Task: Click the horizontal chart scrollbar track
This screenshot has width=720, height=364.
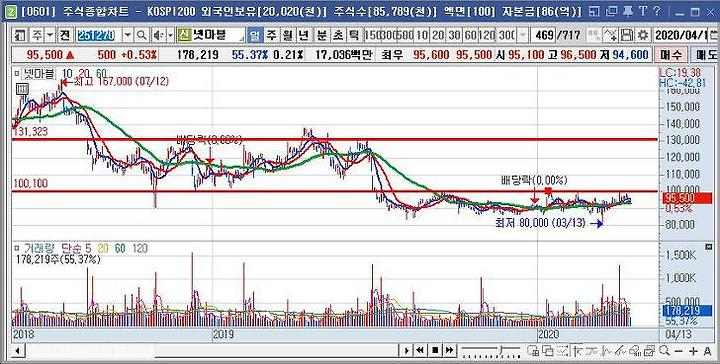Action: pyautogui.click(x=212, y=351)
